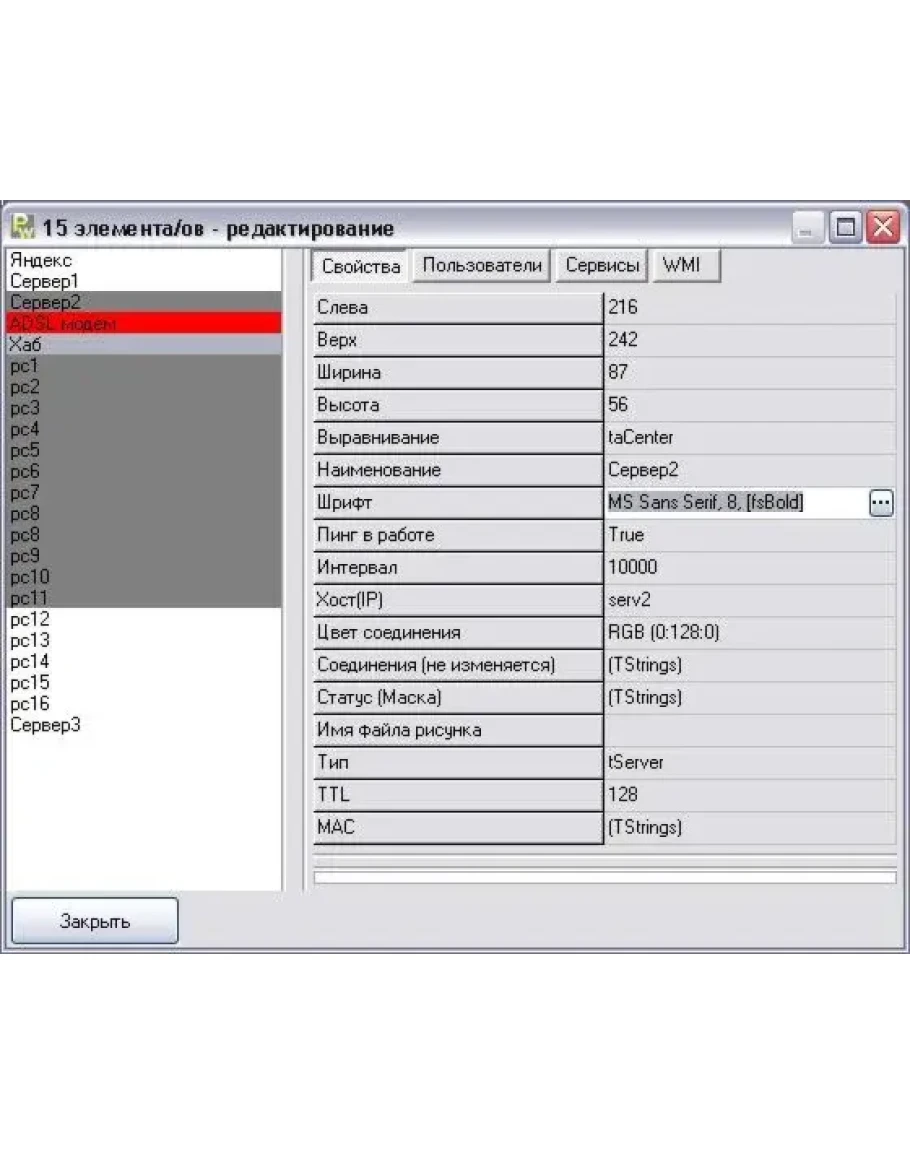Click the ellipsis button in Шрифт row
The image size is (910, 1155).
click(880, 503)
